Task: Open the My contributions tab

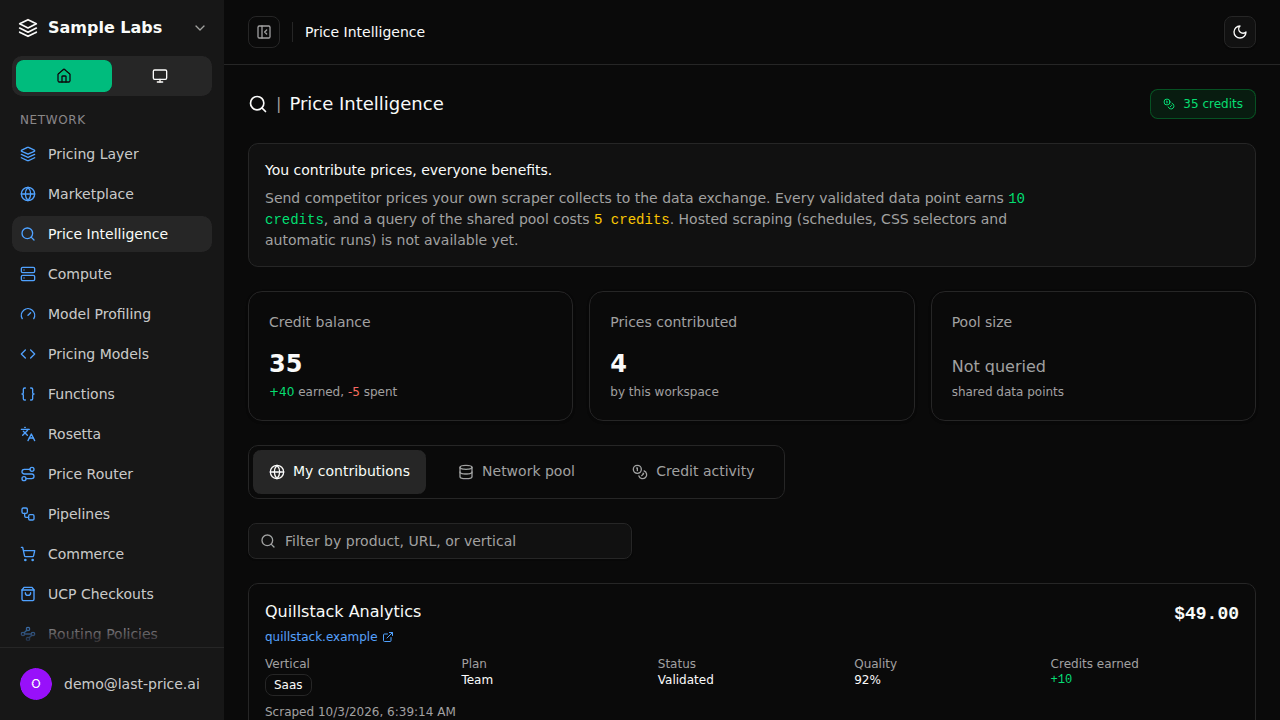Action: (x=339, y=472)
